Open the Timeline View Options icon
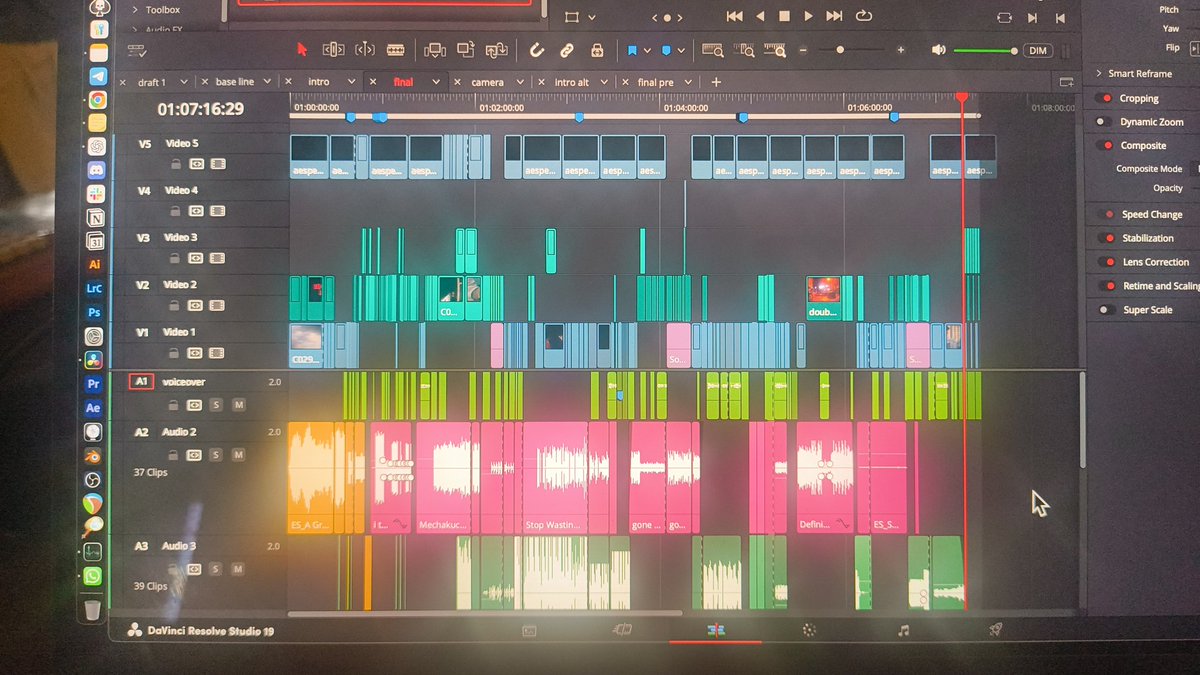 137,50
